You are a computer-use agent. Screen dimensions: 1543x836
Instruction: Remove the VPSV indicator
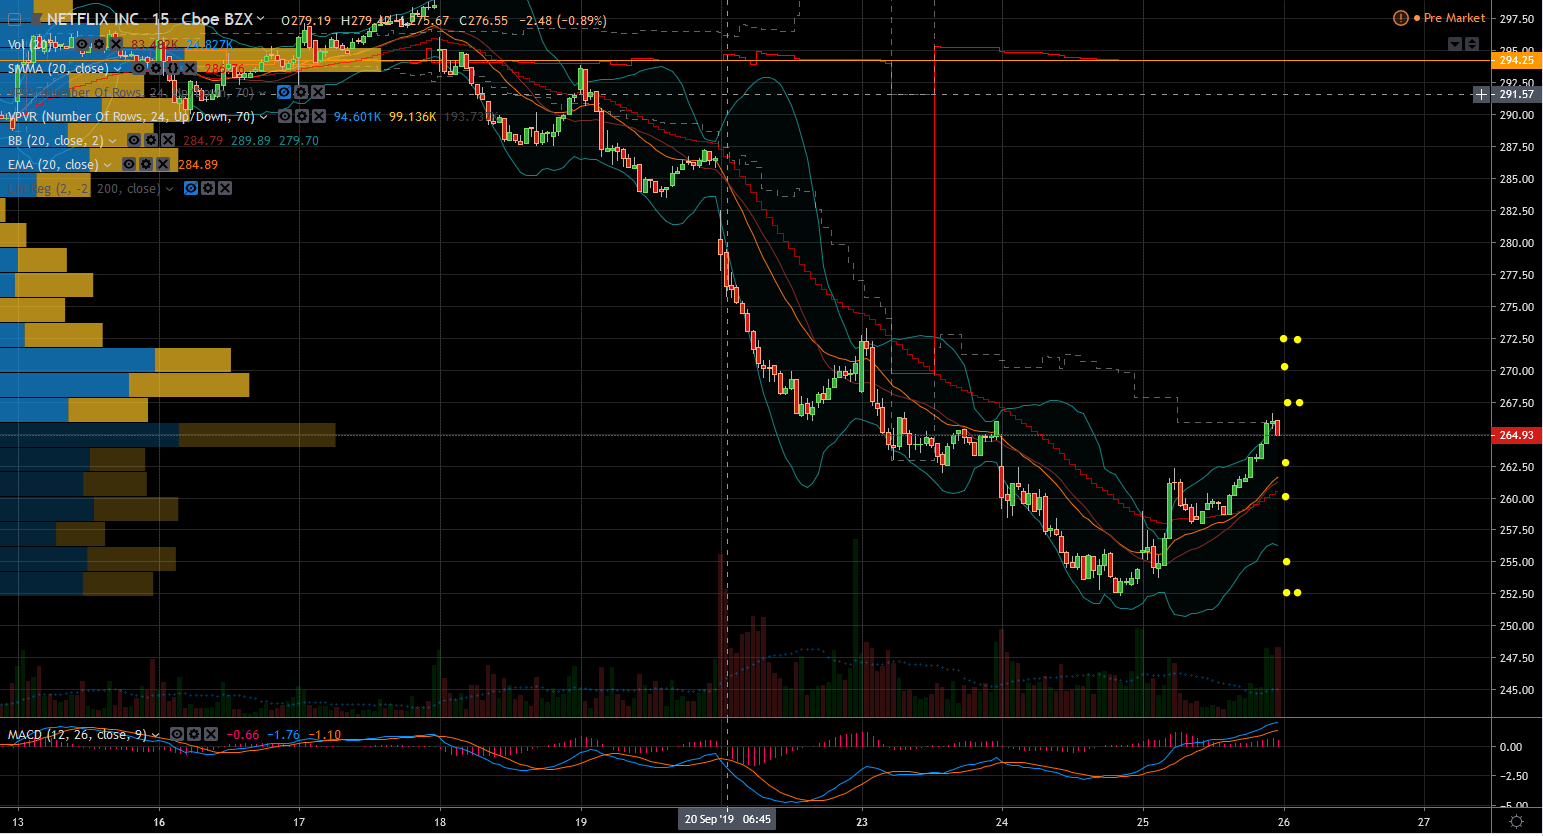[x=317, y=92]
